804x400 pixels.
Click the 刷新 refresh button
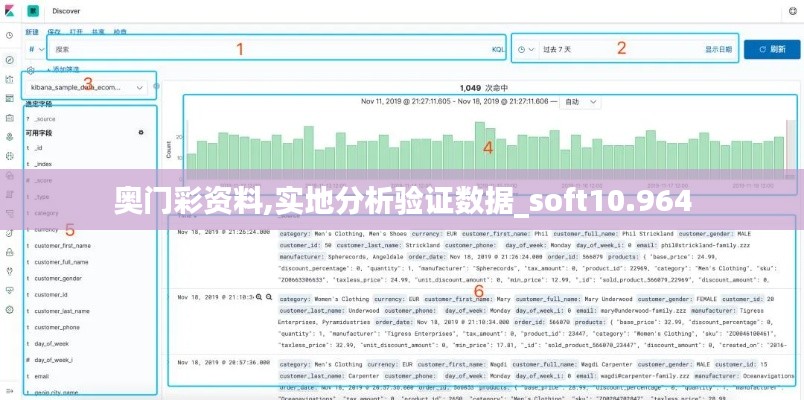pyautogui.click(x=772, y=49)
